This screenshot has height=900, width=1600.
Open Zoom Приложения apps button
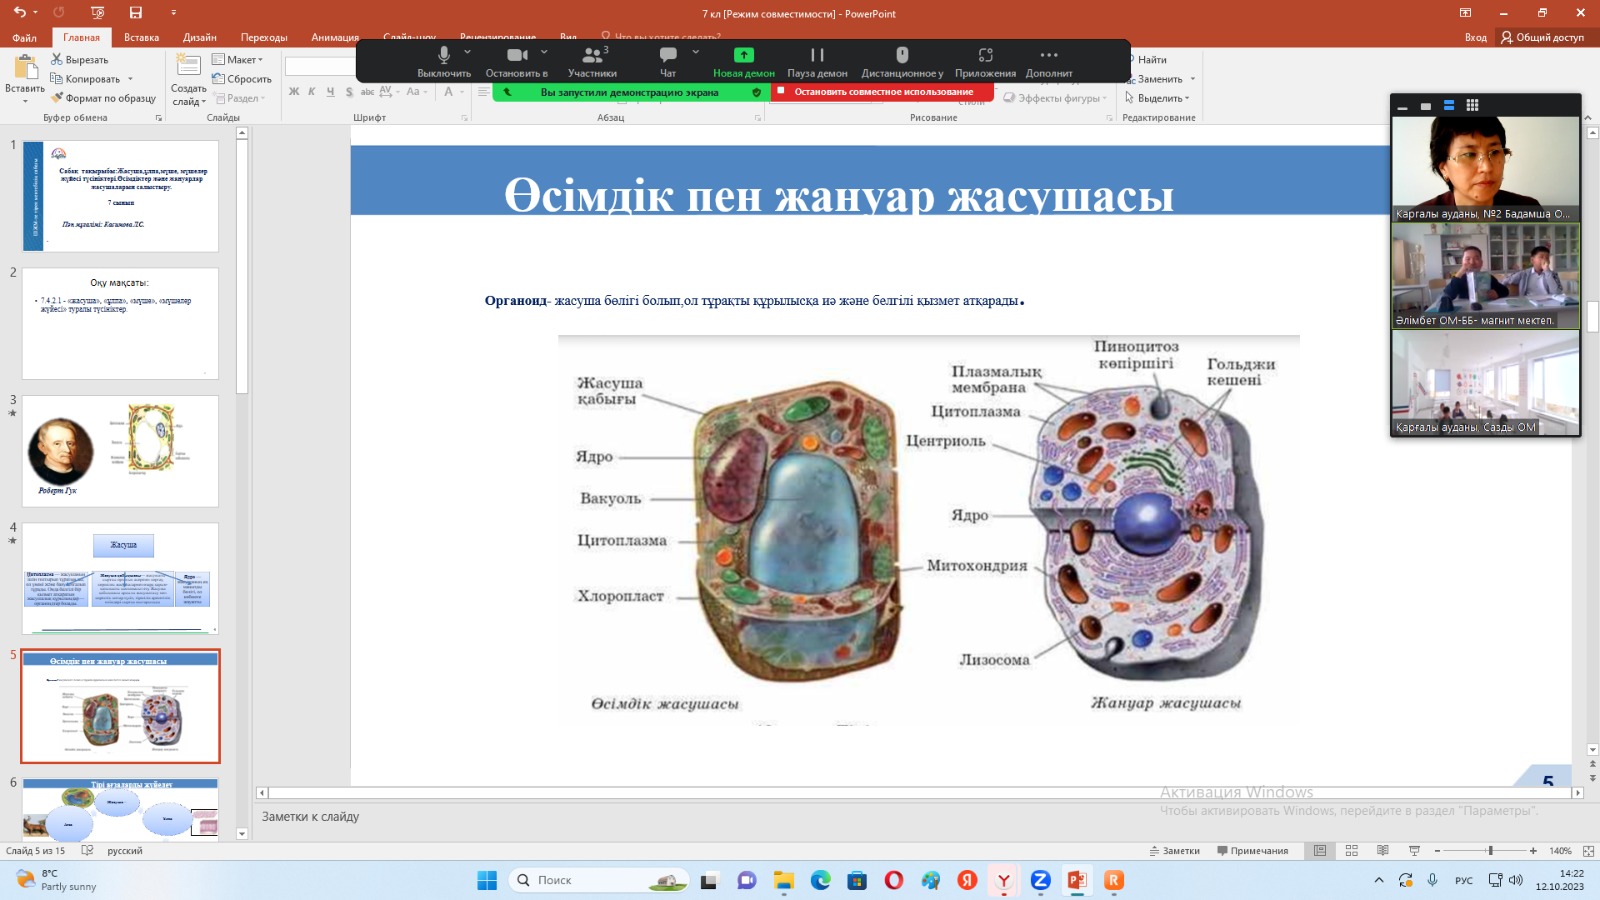point(985,61)
